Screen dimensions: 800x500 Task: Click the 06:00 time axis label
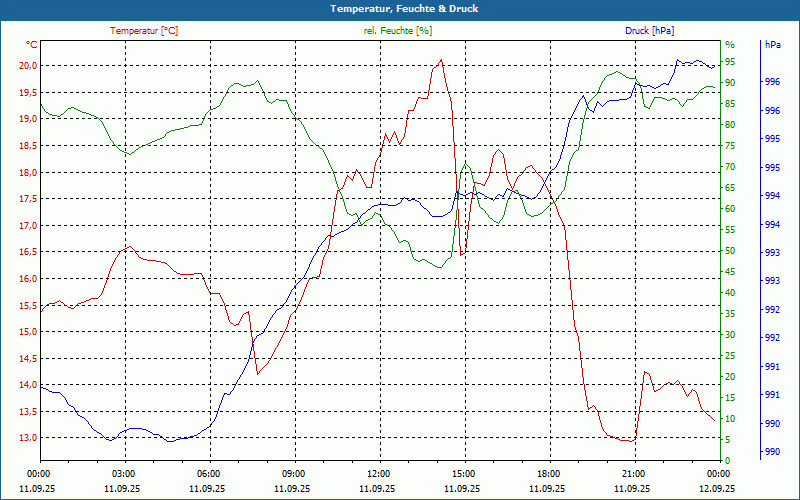click(210, 474)
